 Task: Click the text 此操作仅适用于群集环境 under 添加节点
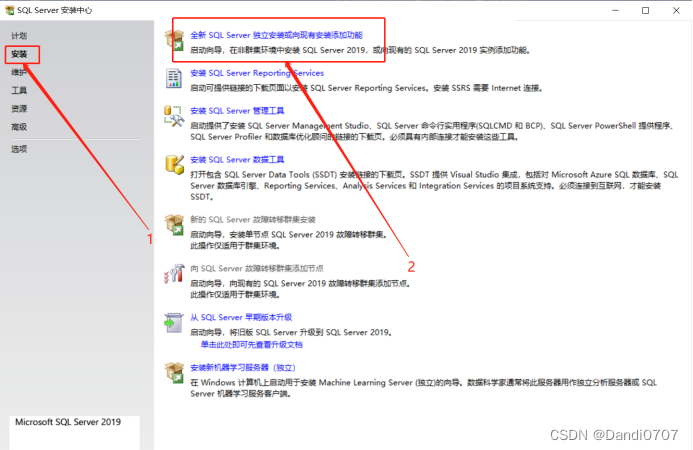[235, 295]
